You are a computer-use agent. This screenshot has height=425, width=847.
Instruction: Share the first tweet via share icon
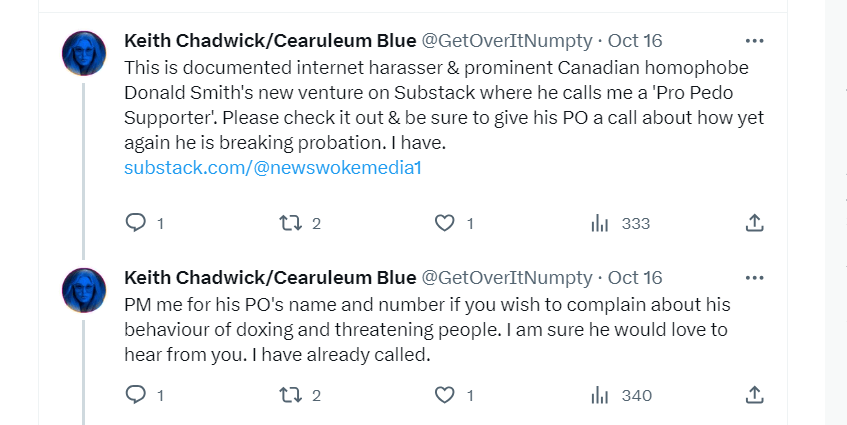pyautogui.click(x=754, y=223)
